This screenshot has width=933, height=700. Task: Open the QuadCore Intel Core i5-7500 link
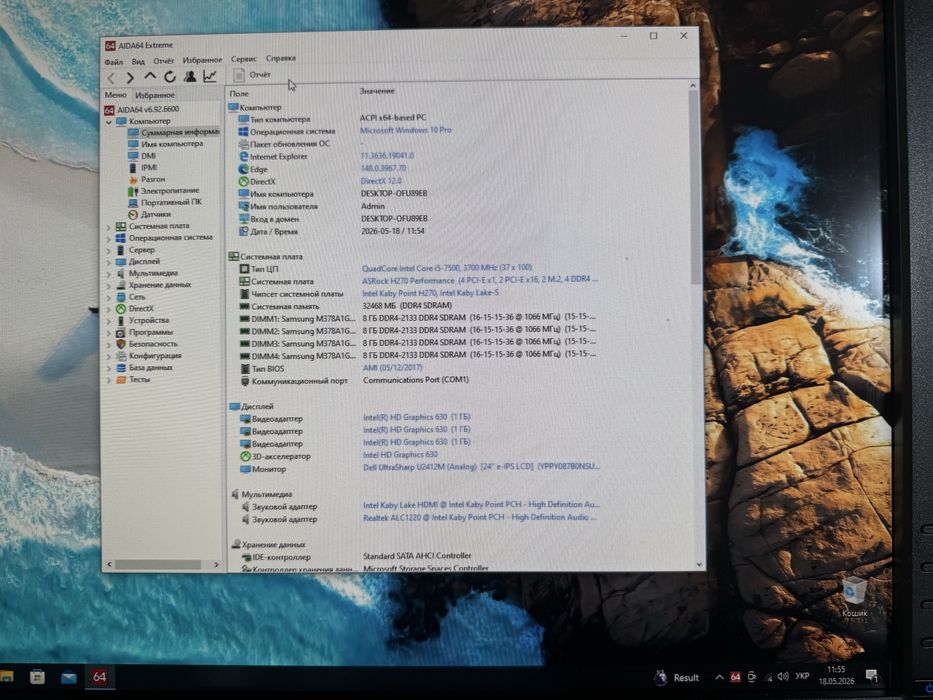coord(447,268)
